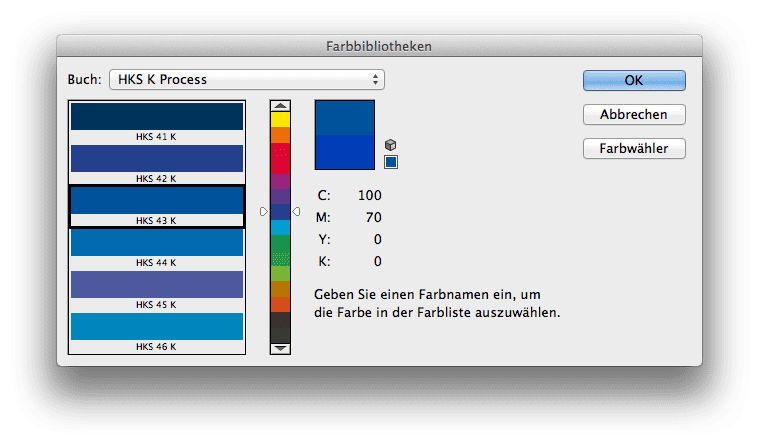This screenshot has width=759, height=445.
Task: Click the current color half of the preview
Action: tap(345, 152)
